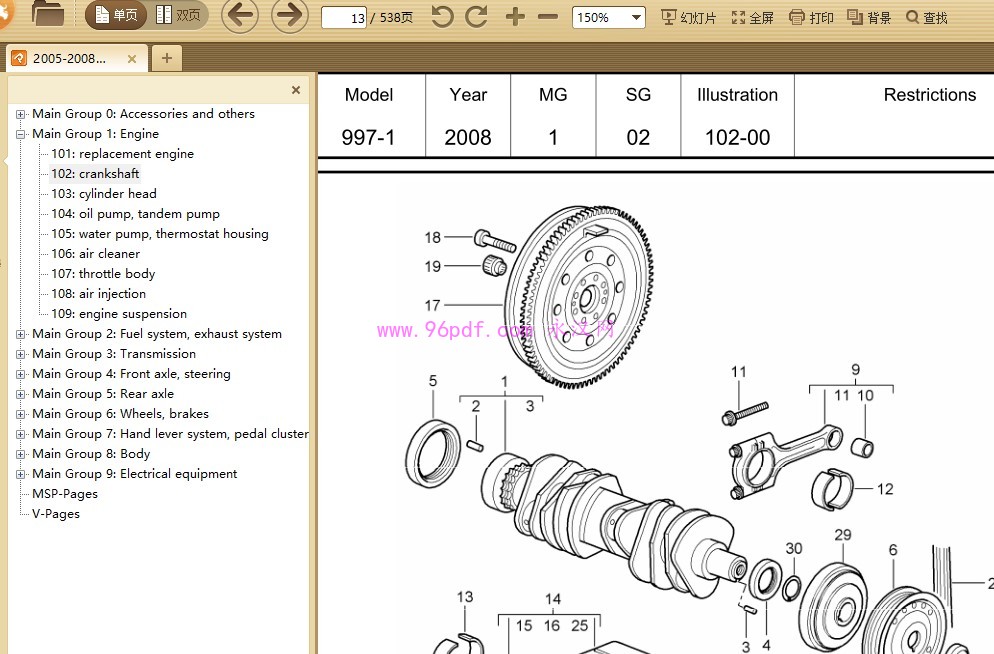This screenshot has width=994, height=654.
Task: Go to the next page arrow
Action: tap(290, 15)
